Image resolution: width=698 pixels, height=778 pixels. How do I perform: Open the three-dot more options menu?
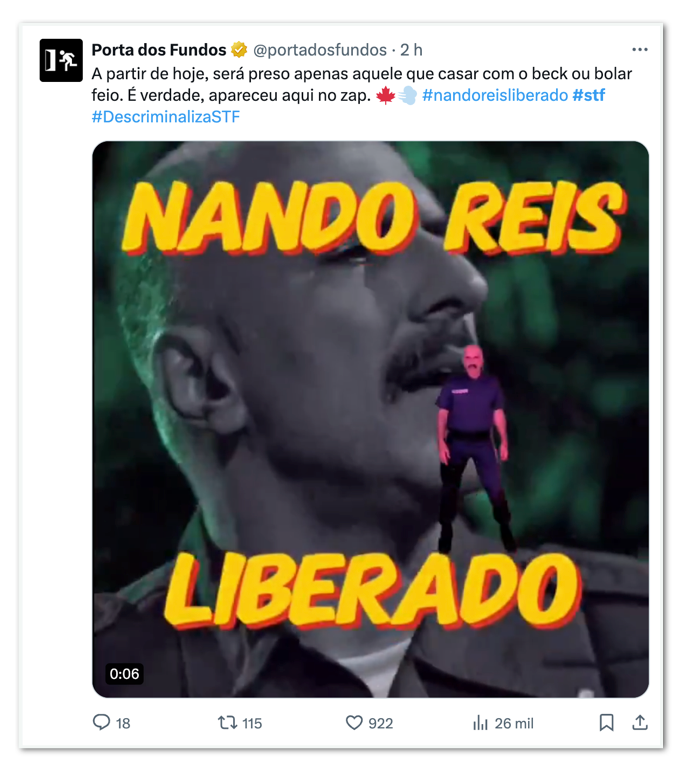pos(639,50)
